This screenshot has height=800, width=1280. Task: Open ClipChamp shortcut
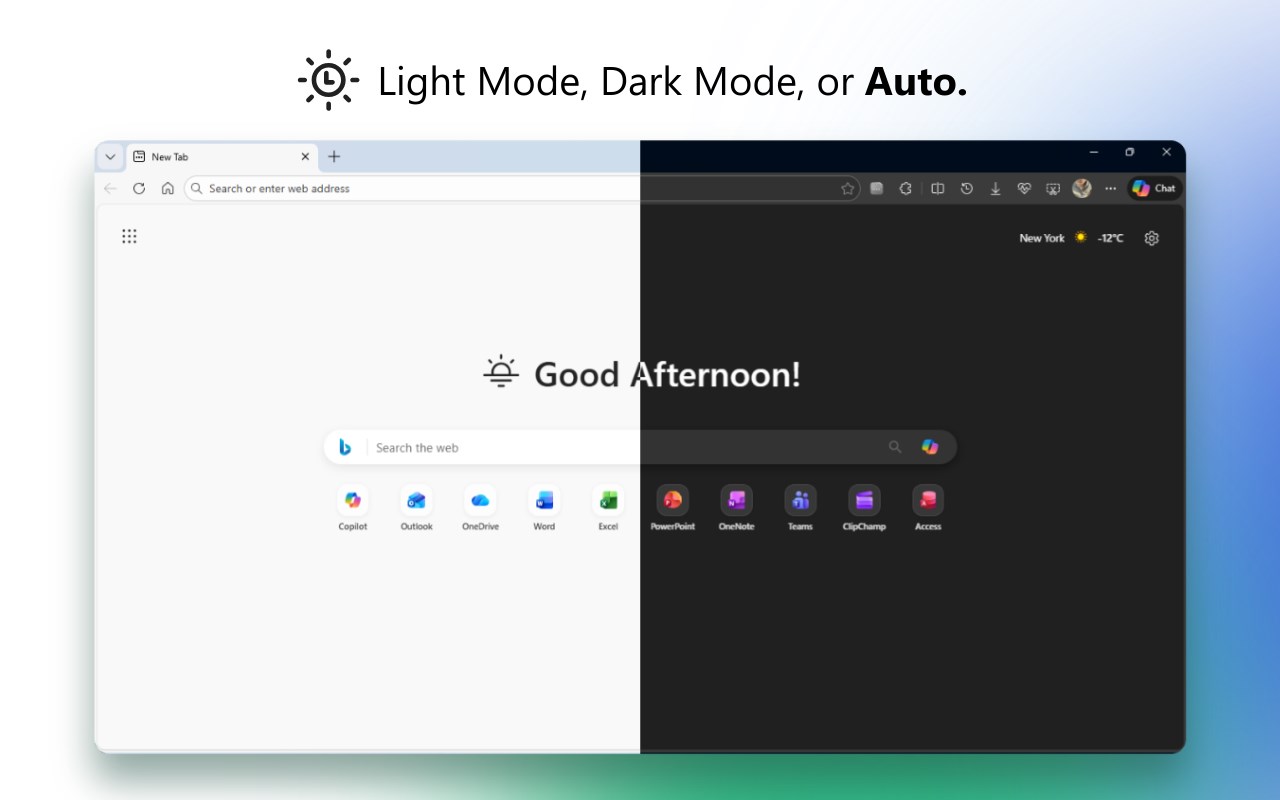point(865,508)
